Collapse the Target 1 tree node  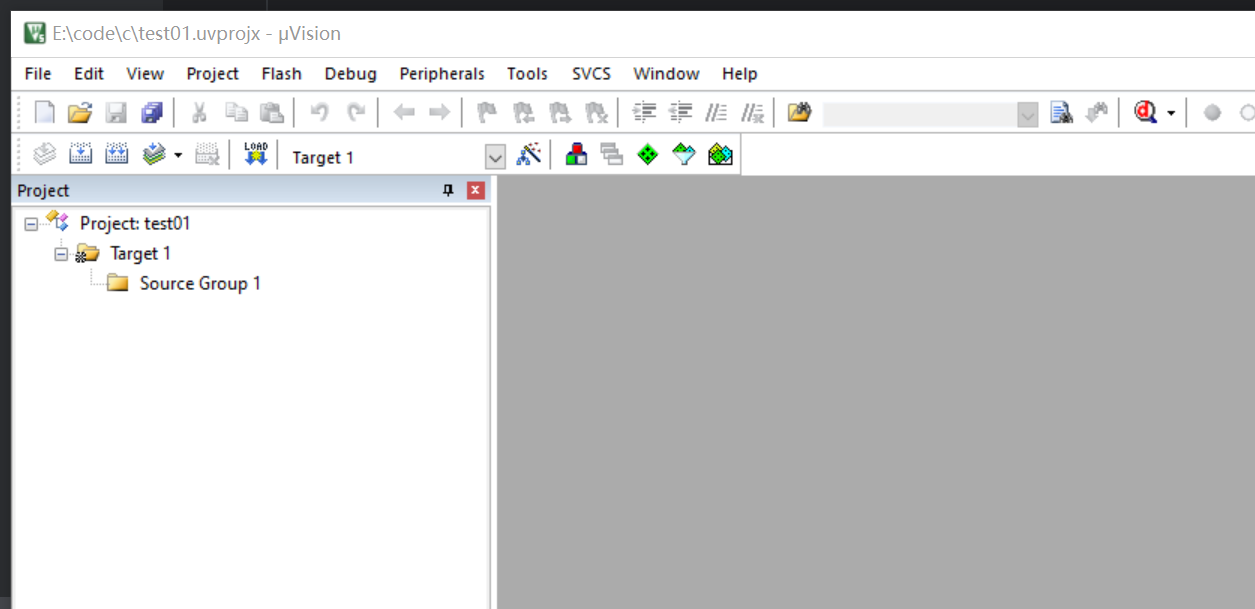(x=61, y=254)
